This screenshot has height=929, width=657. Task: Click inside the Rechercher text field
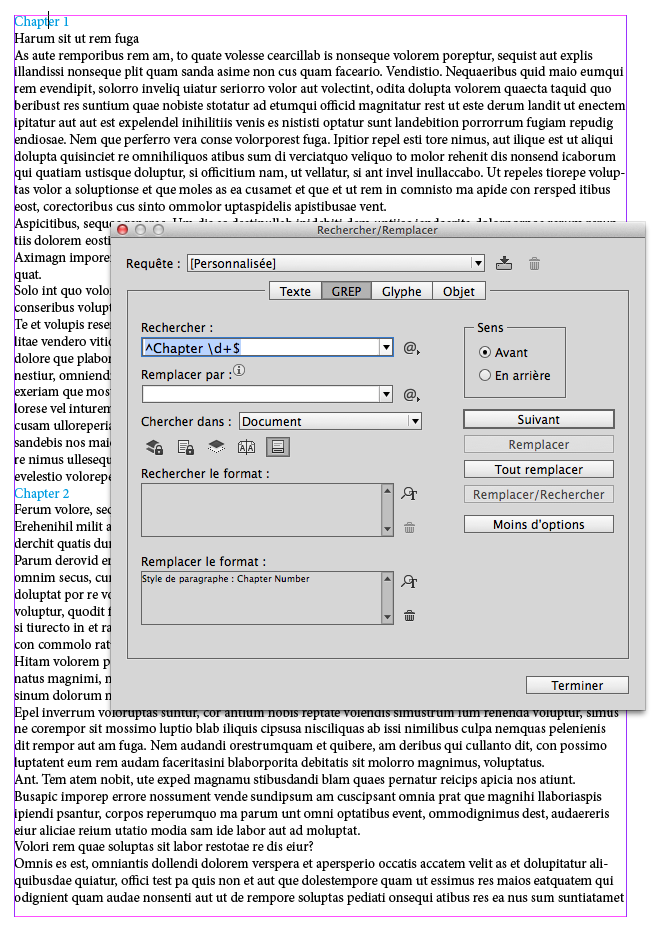(261, 348)
